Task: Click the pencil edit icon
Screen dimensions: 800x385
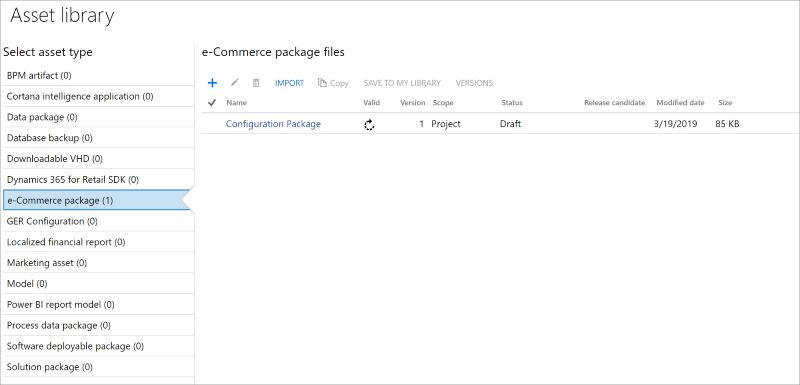Action: (234, 83)
